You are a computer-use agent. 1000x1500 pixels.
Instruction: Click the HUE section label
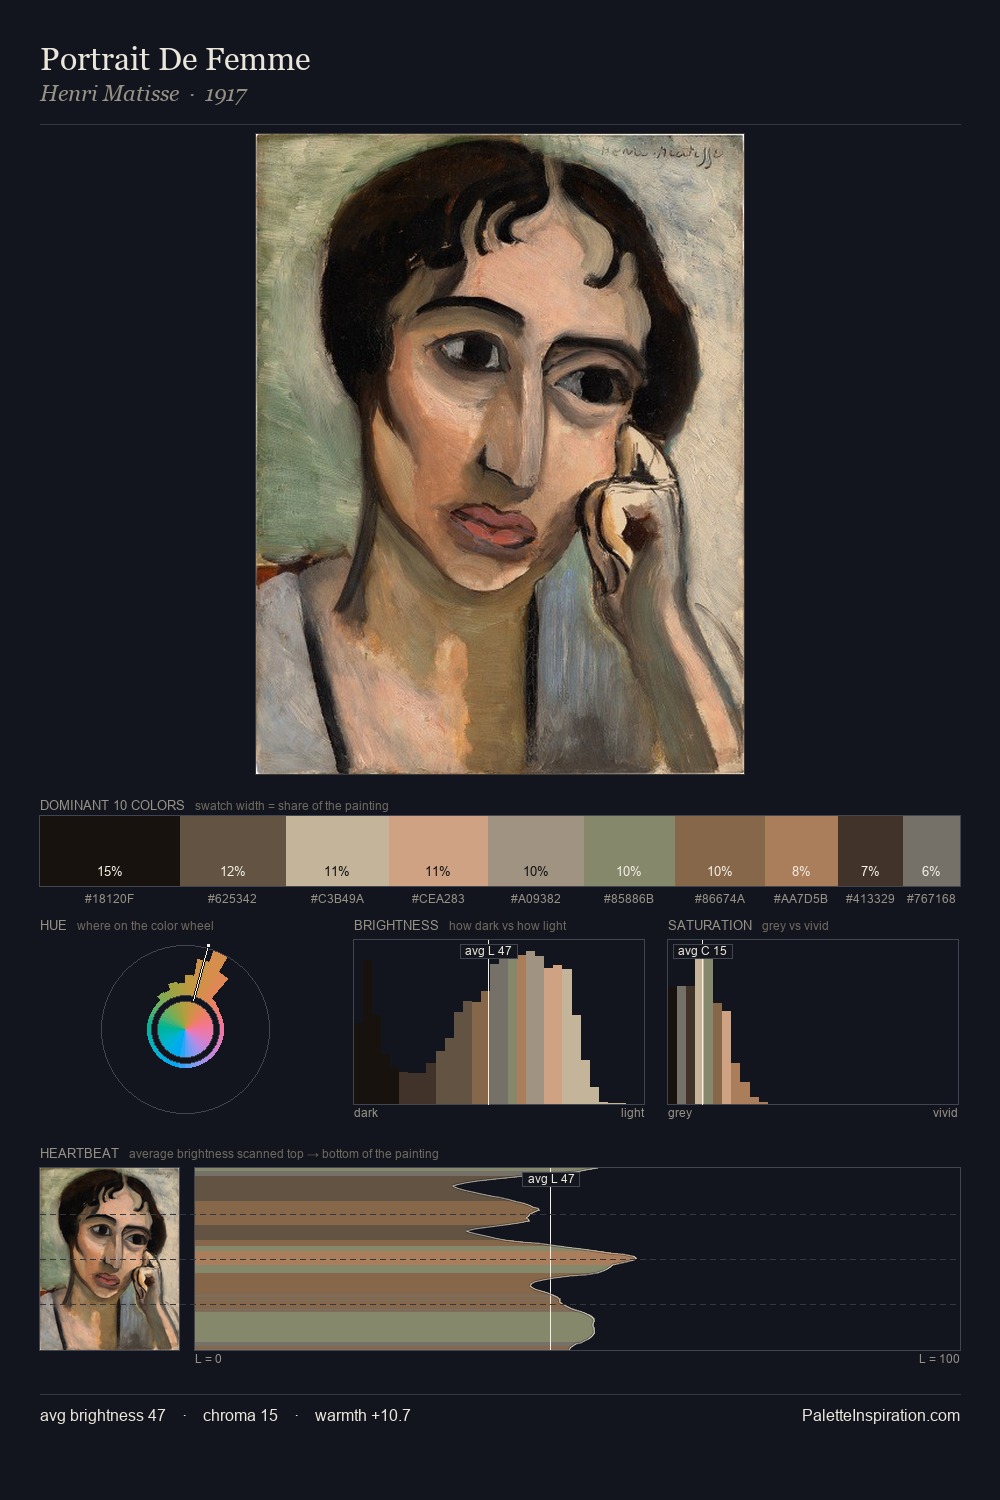click(x=53, y=925)
